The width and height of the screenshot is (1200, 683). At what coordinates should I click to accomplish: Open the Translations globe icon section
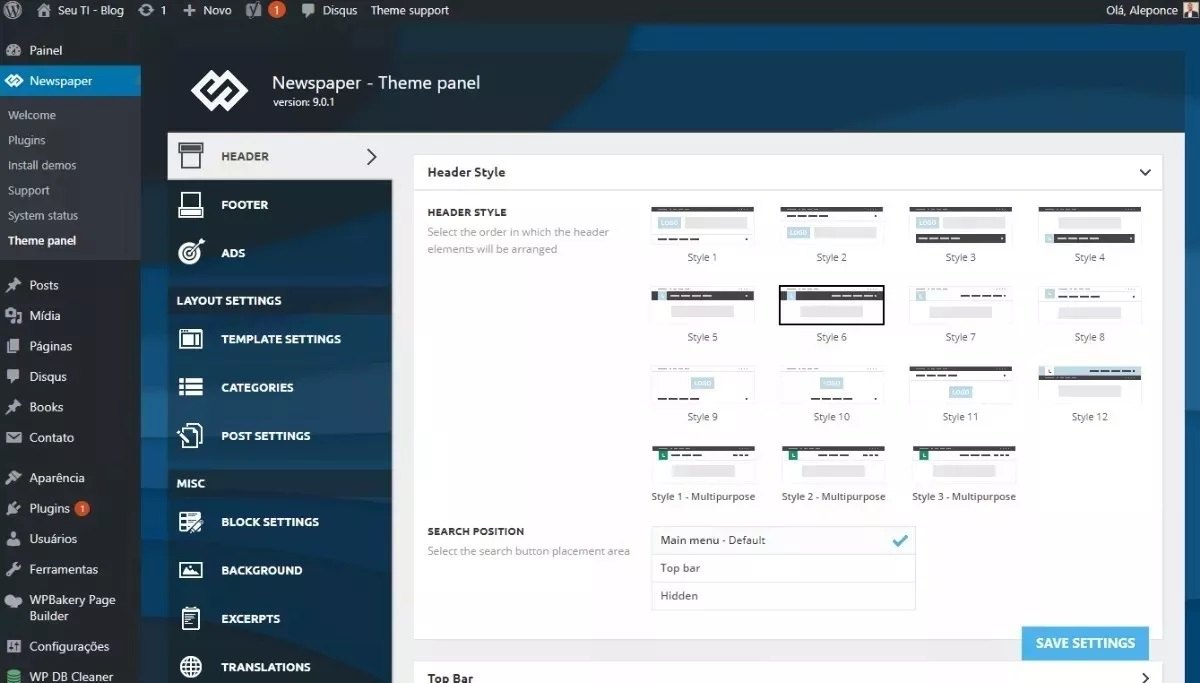point(191,667)
